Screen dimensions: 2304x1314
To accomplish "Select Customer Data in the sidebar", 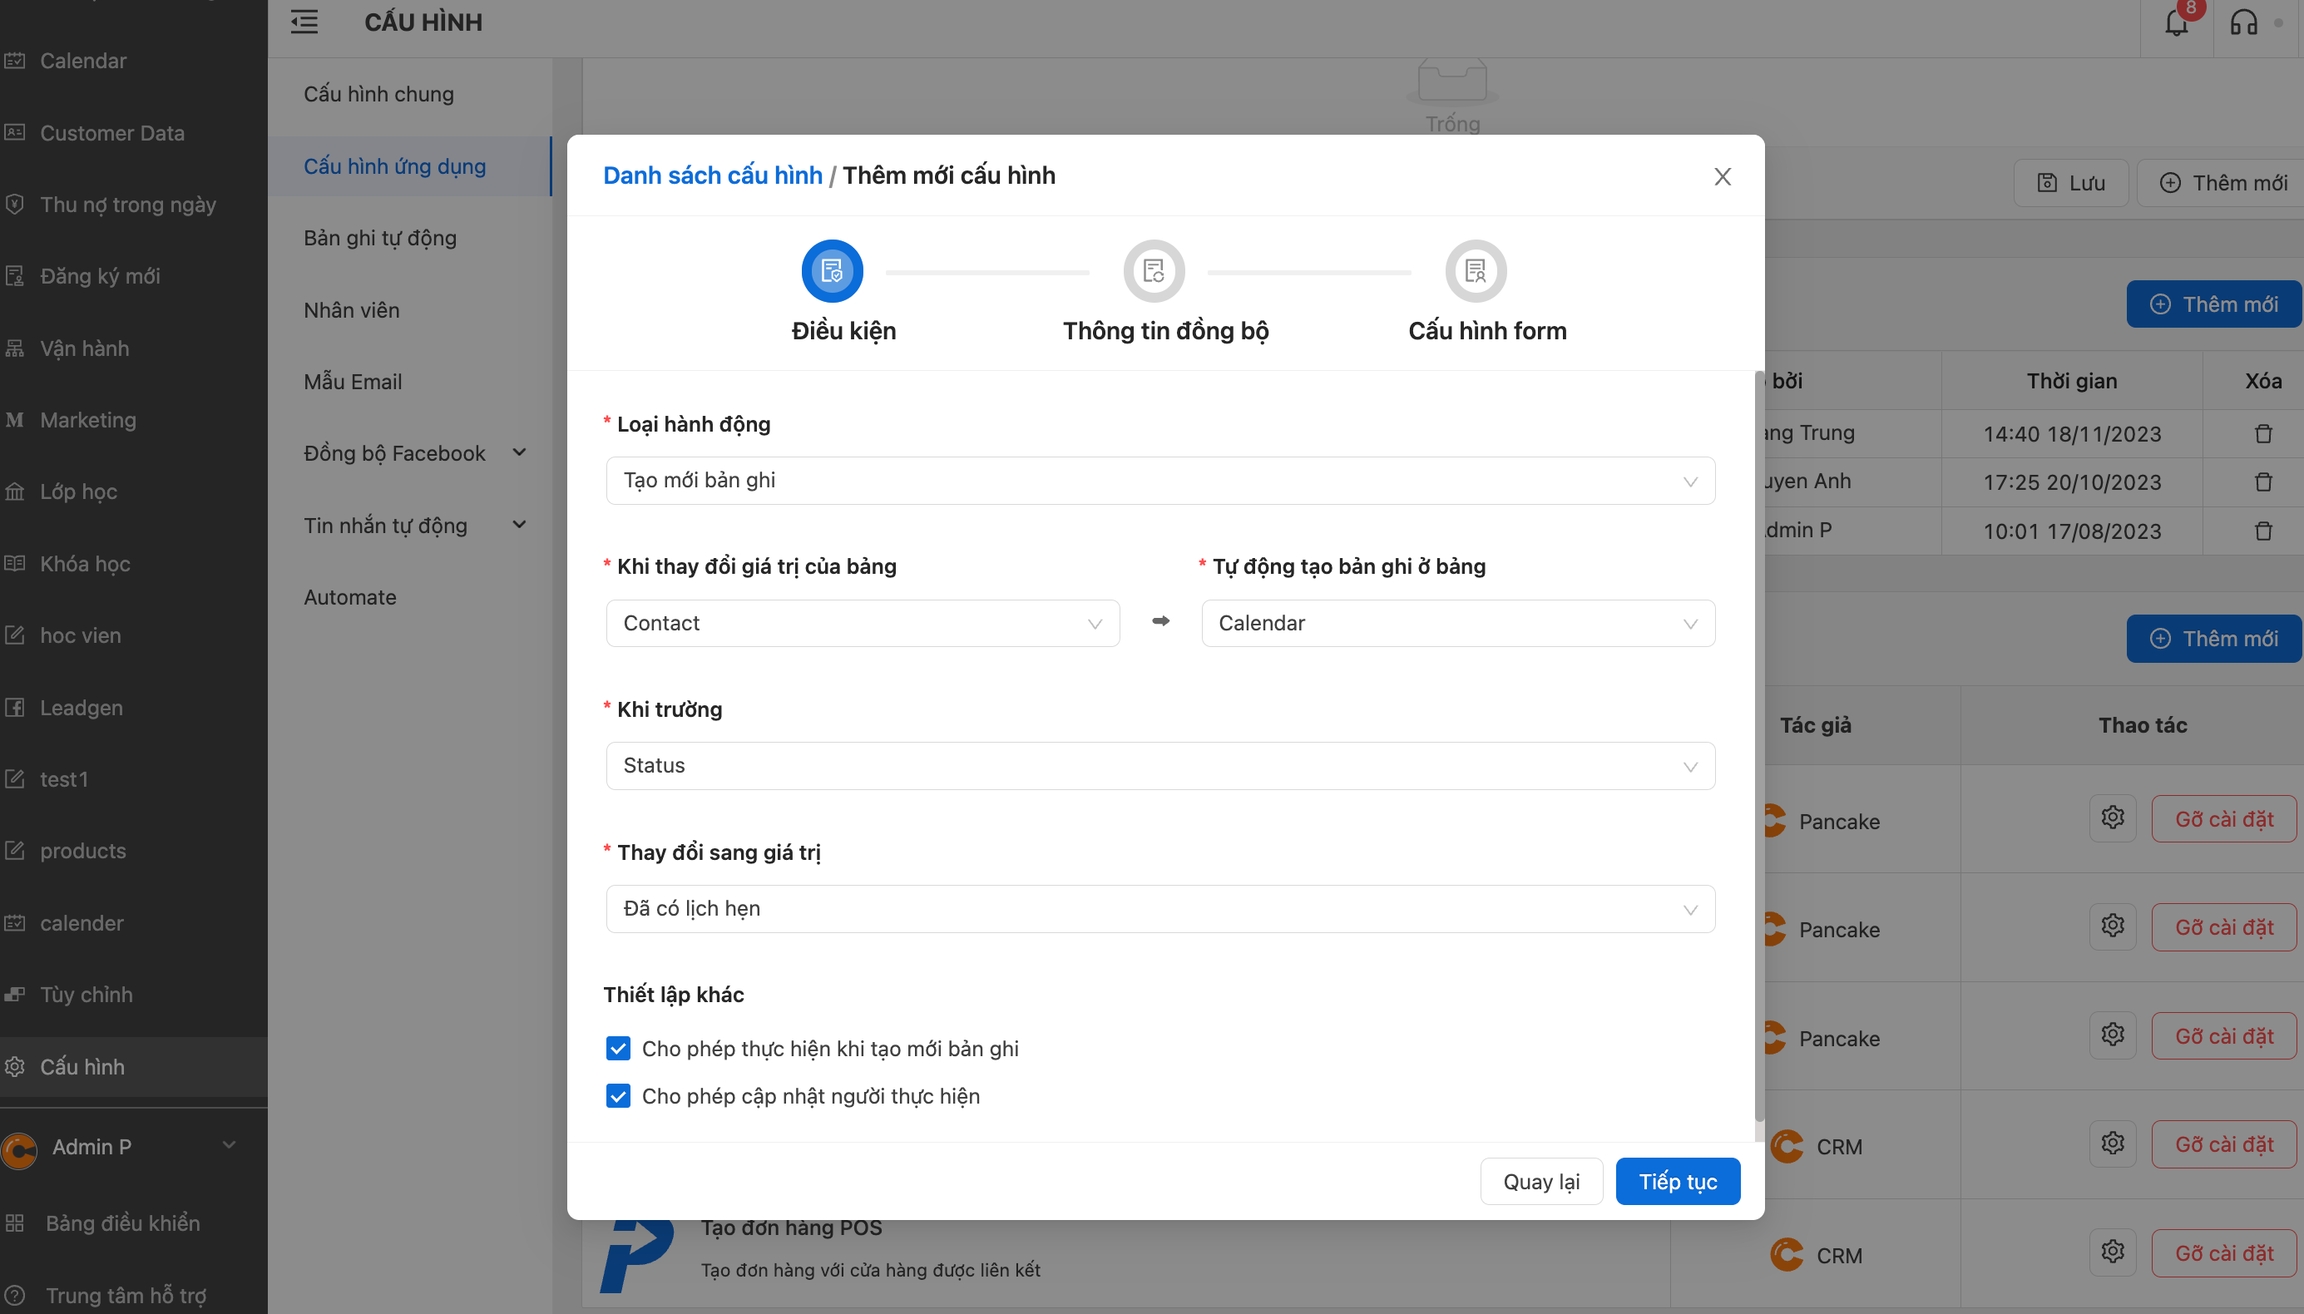I will coord(112,133).
